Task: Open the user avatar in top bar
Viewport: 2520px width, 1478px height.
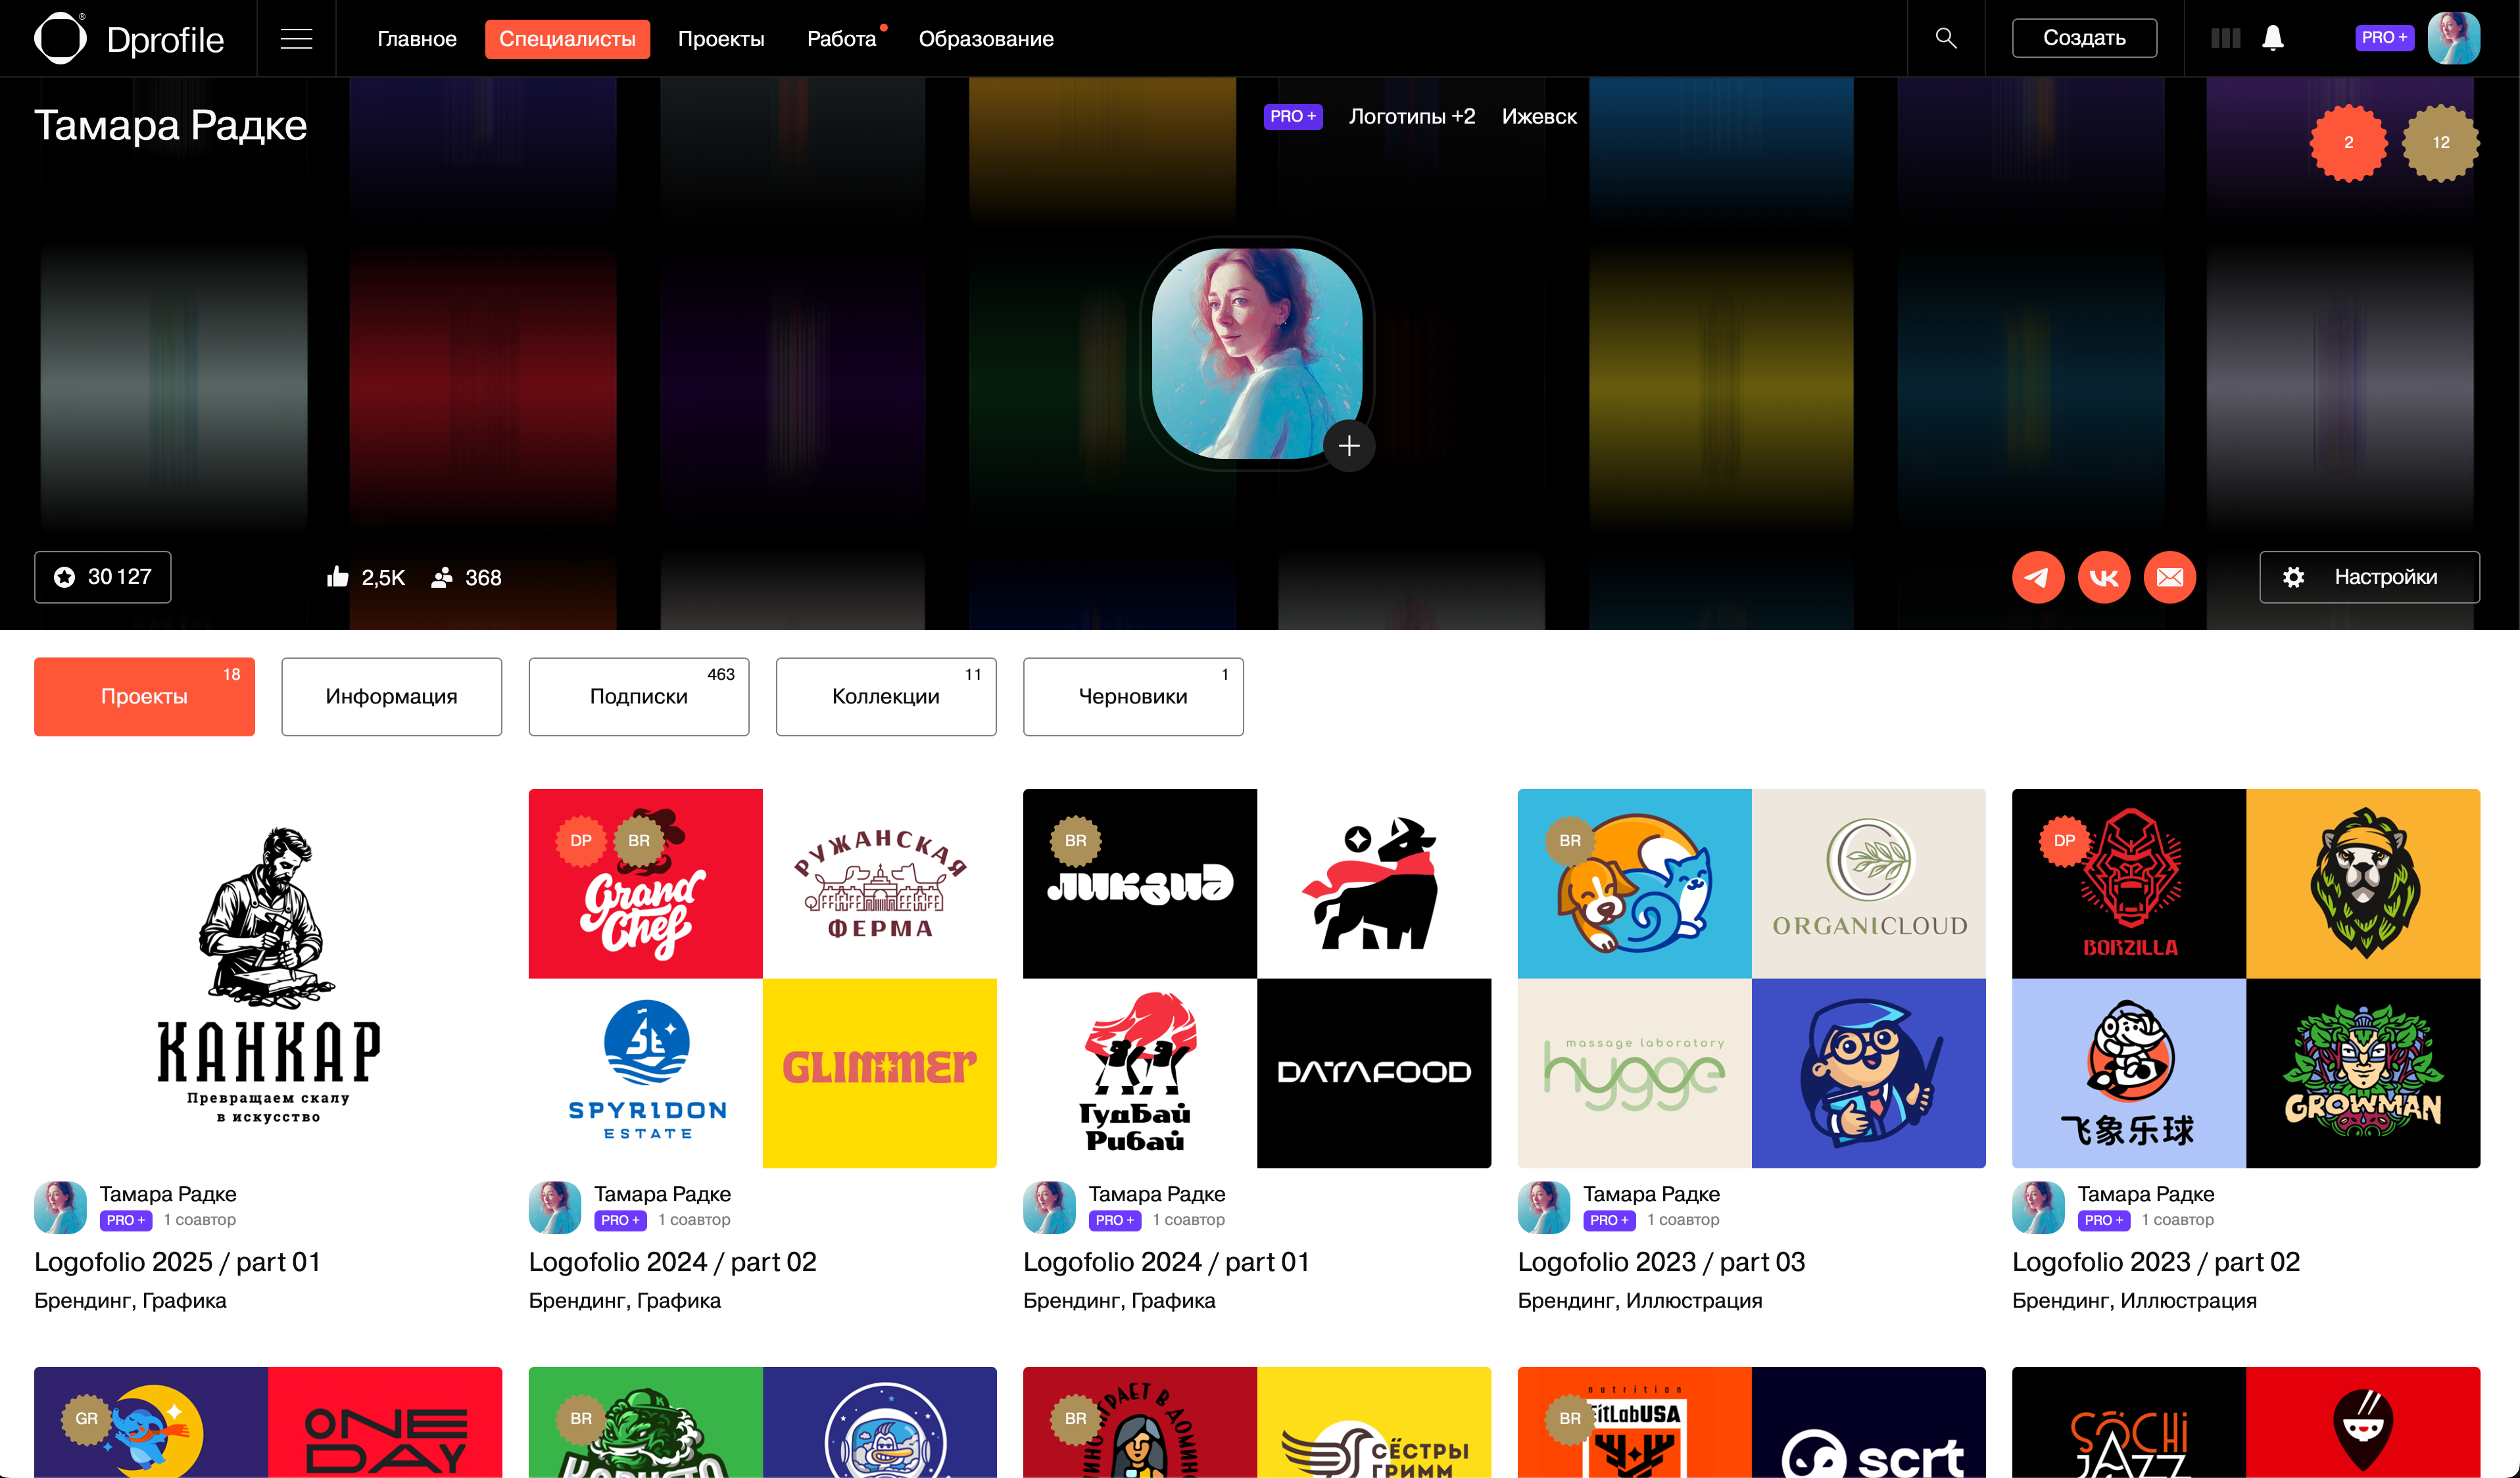Action: click(x=2453, y=38)
